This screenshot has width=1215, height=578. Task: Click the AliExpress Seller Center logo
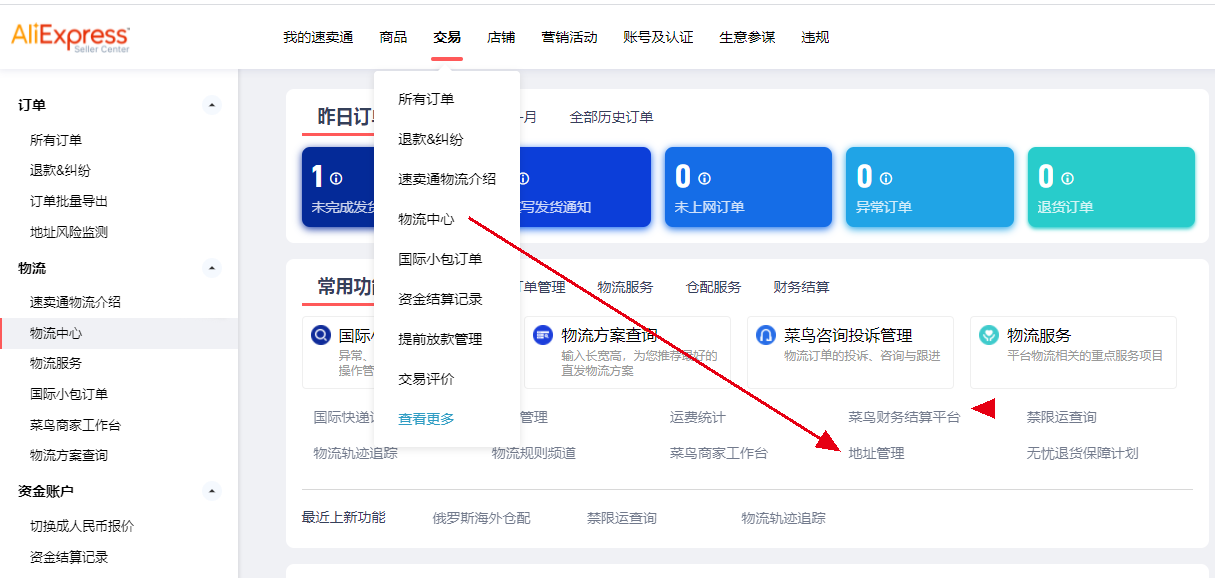[70, 37]
